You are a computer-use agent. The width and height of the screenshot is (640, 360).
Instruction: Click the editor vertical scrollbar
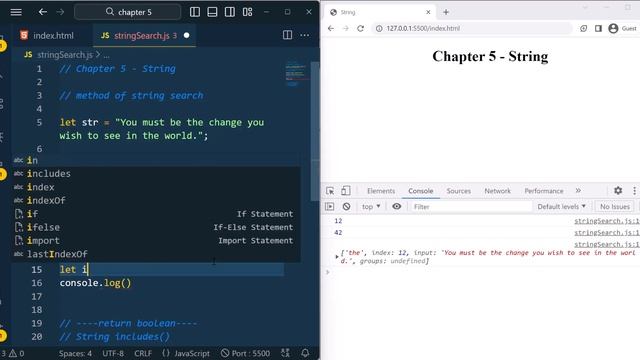click(315, 131)
